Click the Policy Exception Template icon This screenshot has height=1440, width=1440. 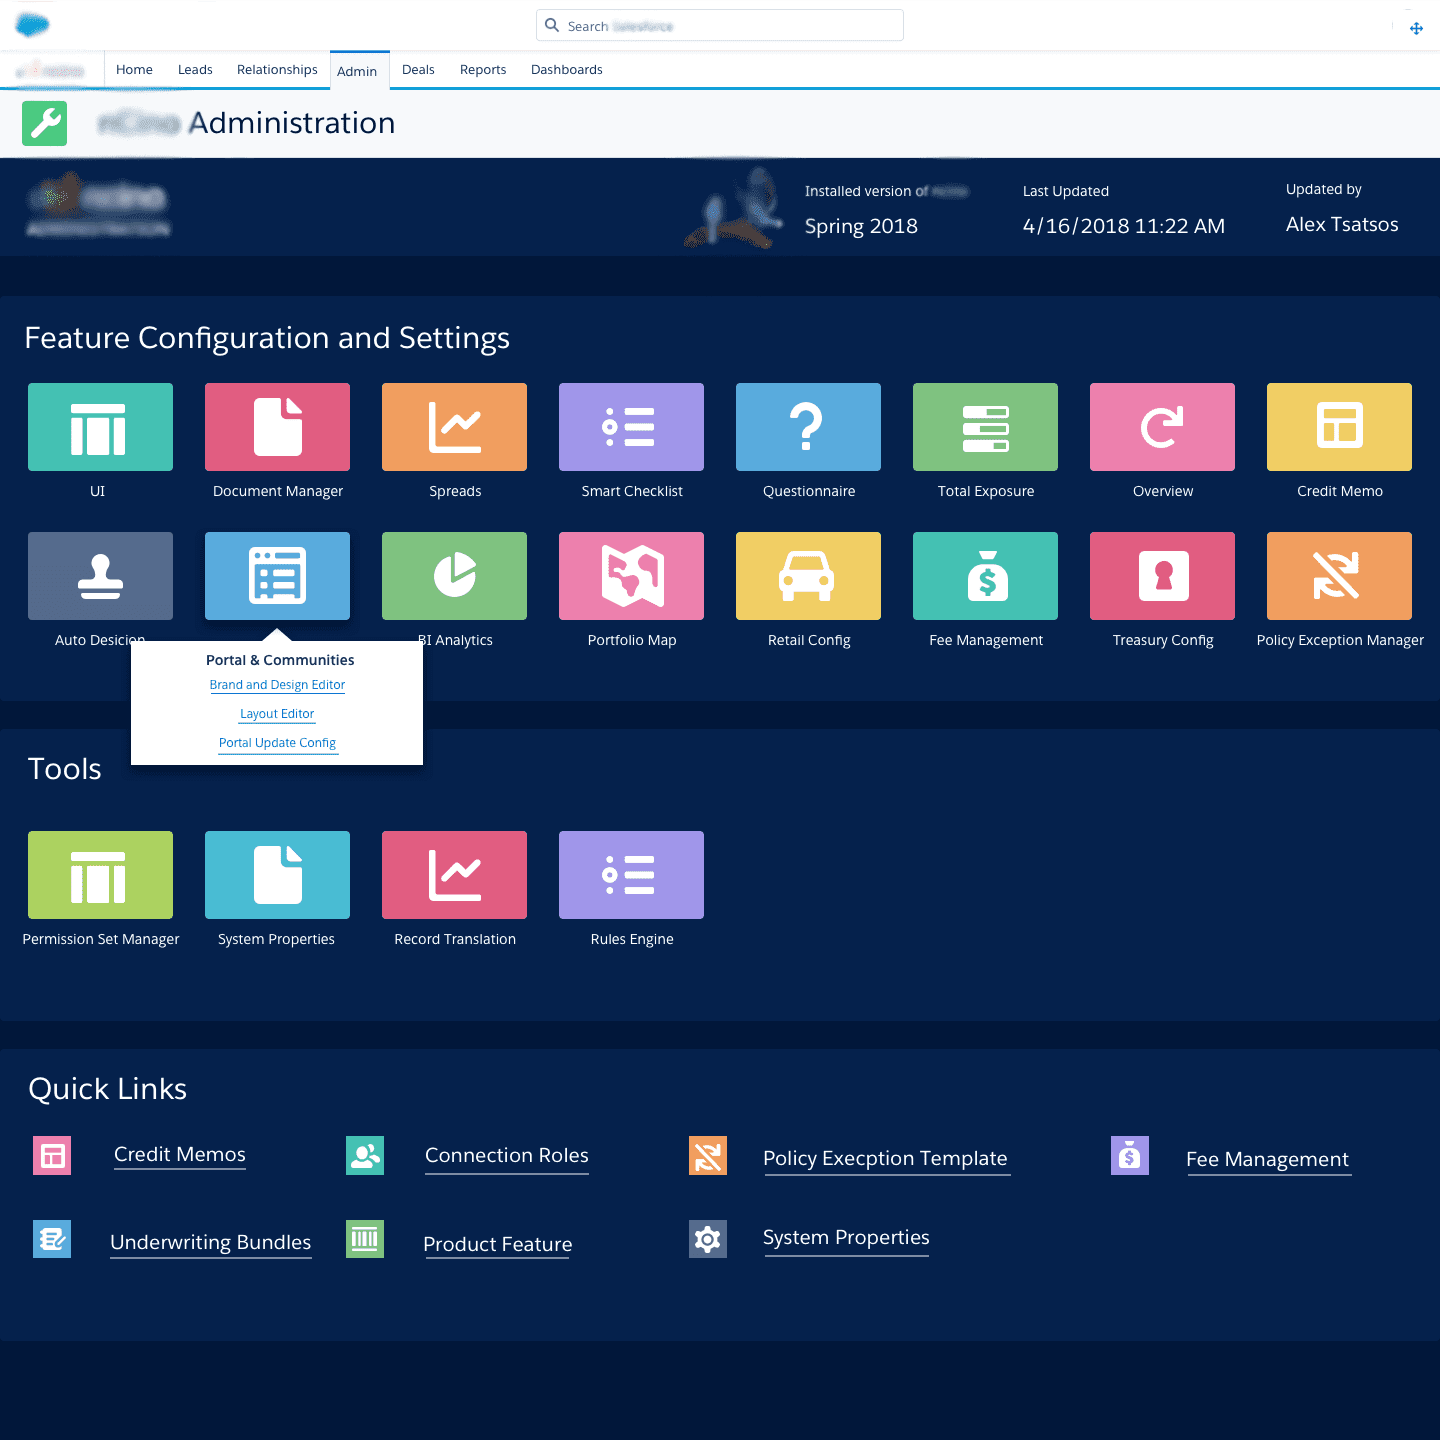(708, 1156)
